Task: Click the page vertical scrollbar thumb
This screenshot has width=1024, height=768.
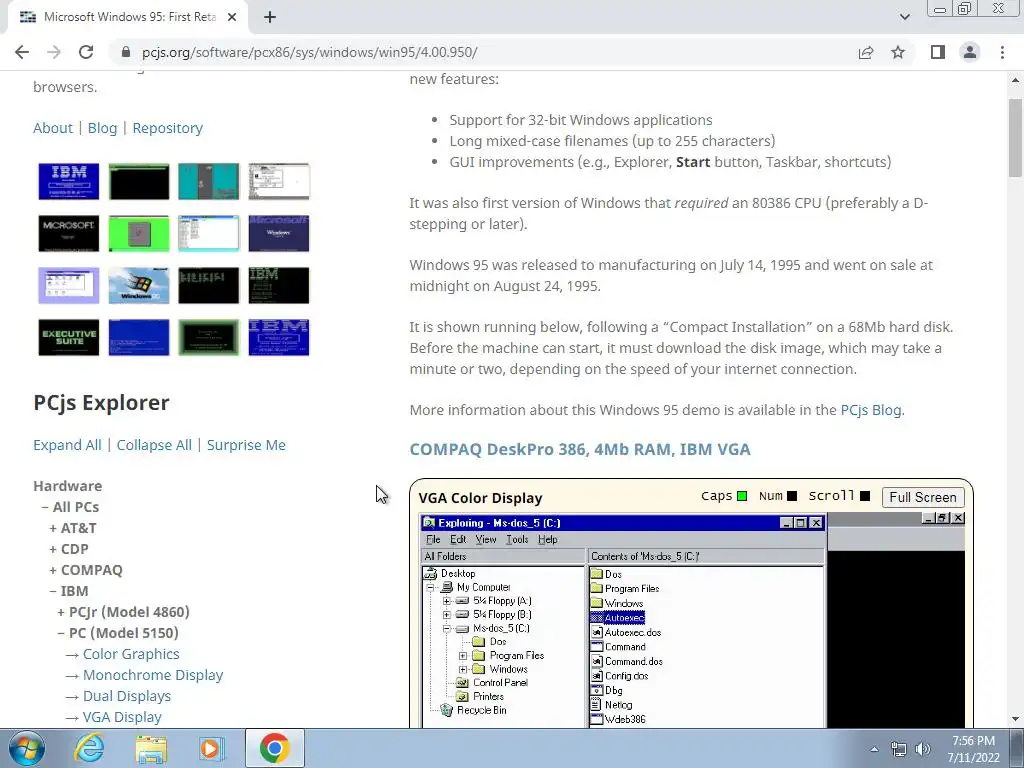Action: [x=1015, y=138]
